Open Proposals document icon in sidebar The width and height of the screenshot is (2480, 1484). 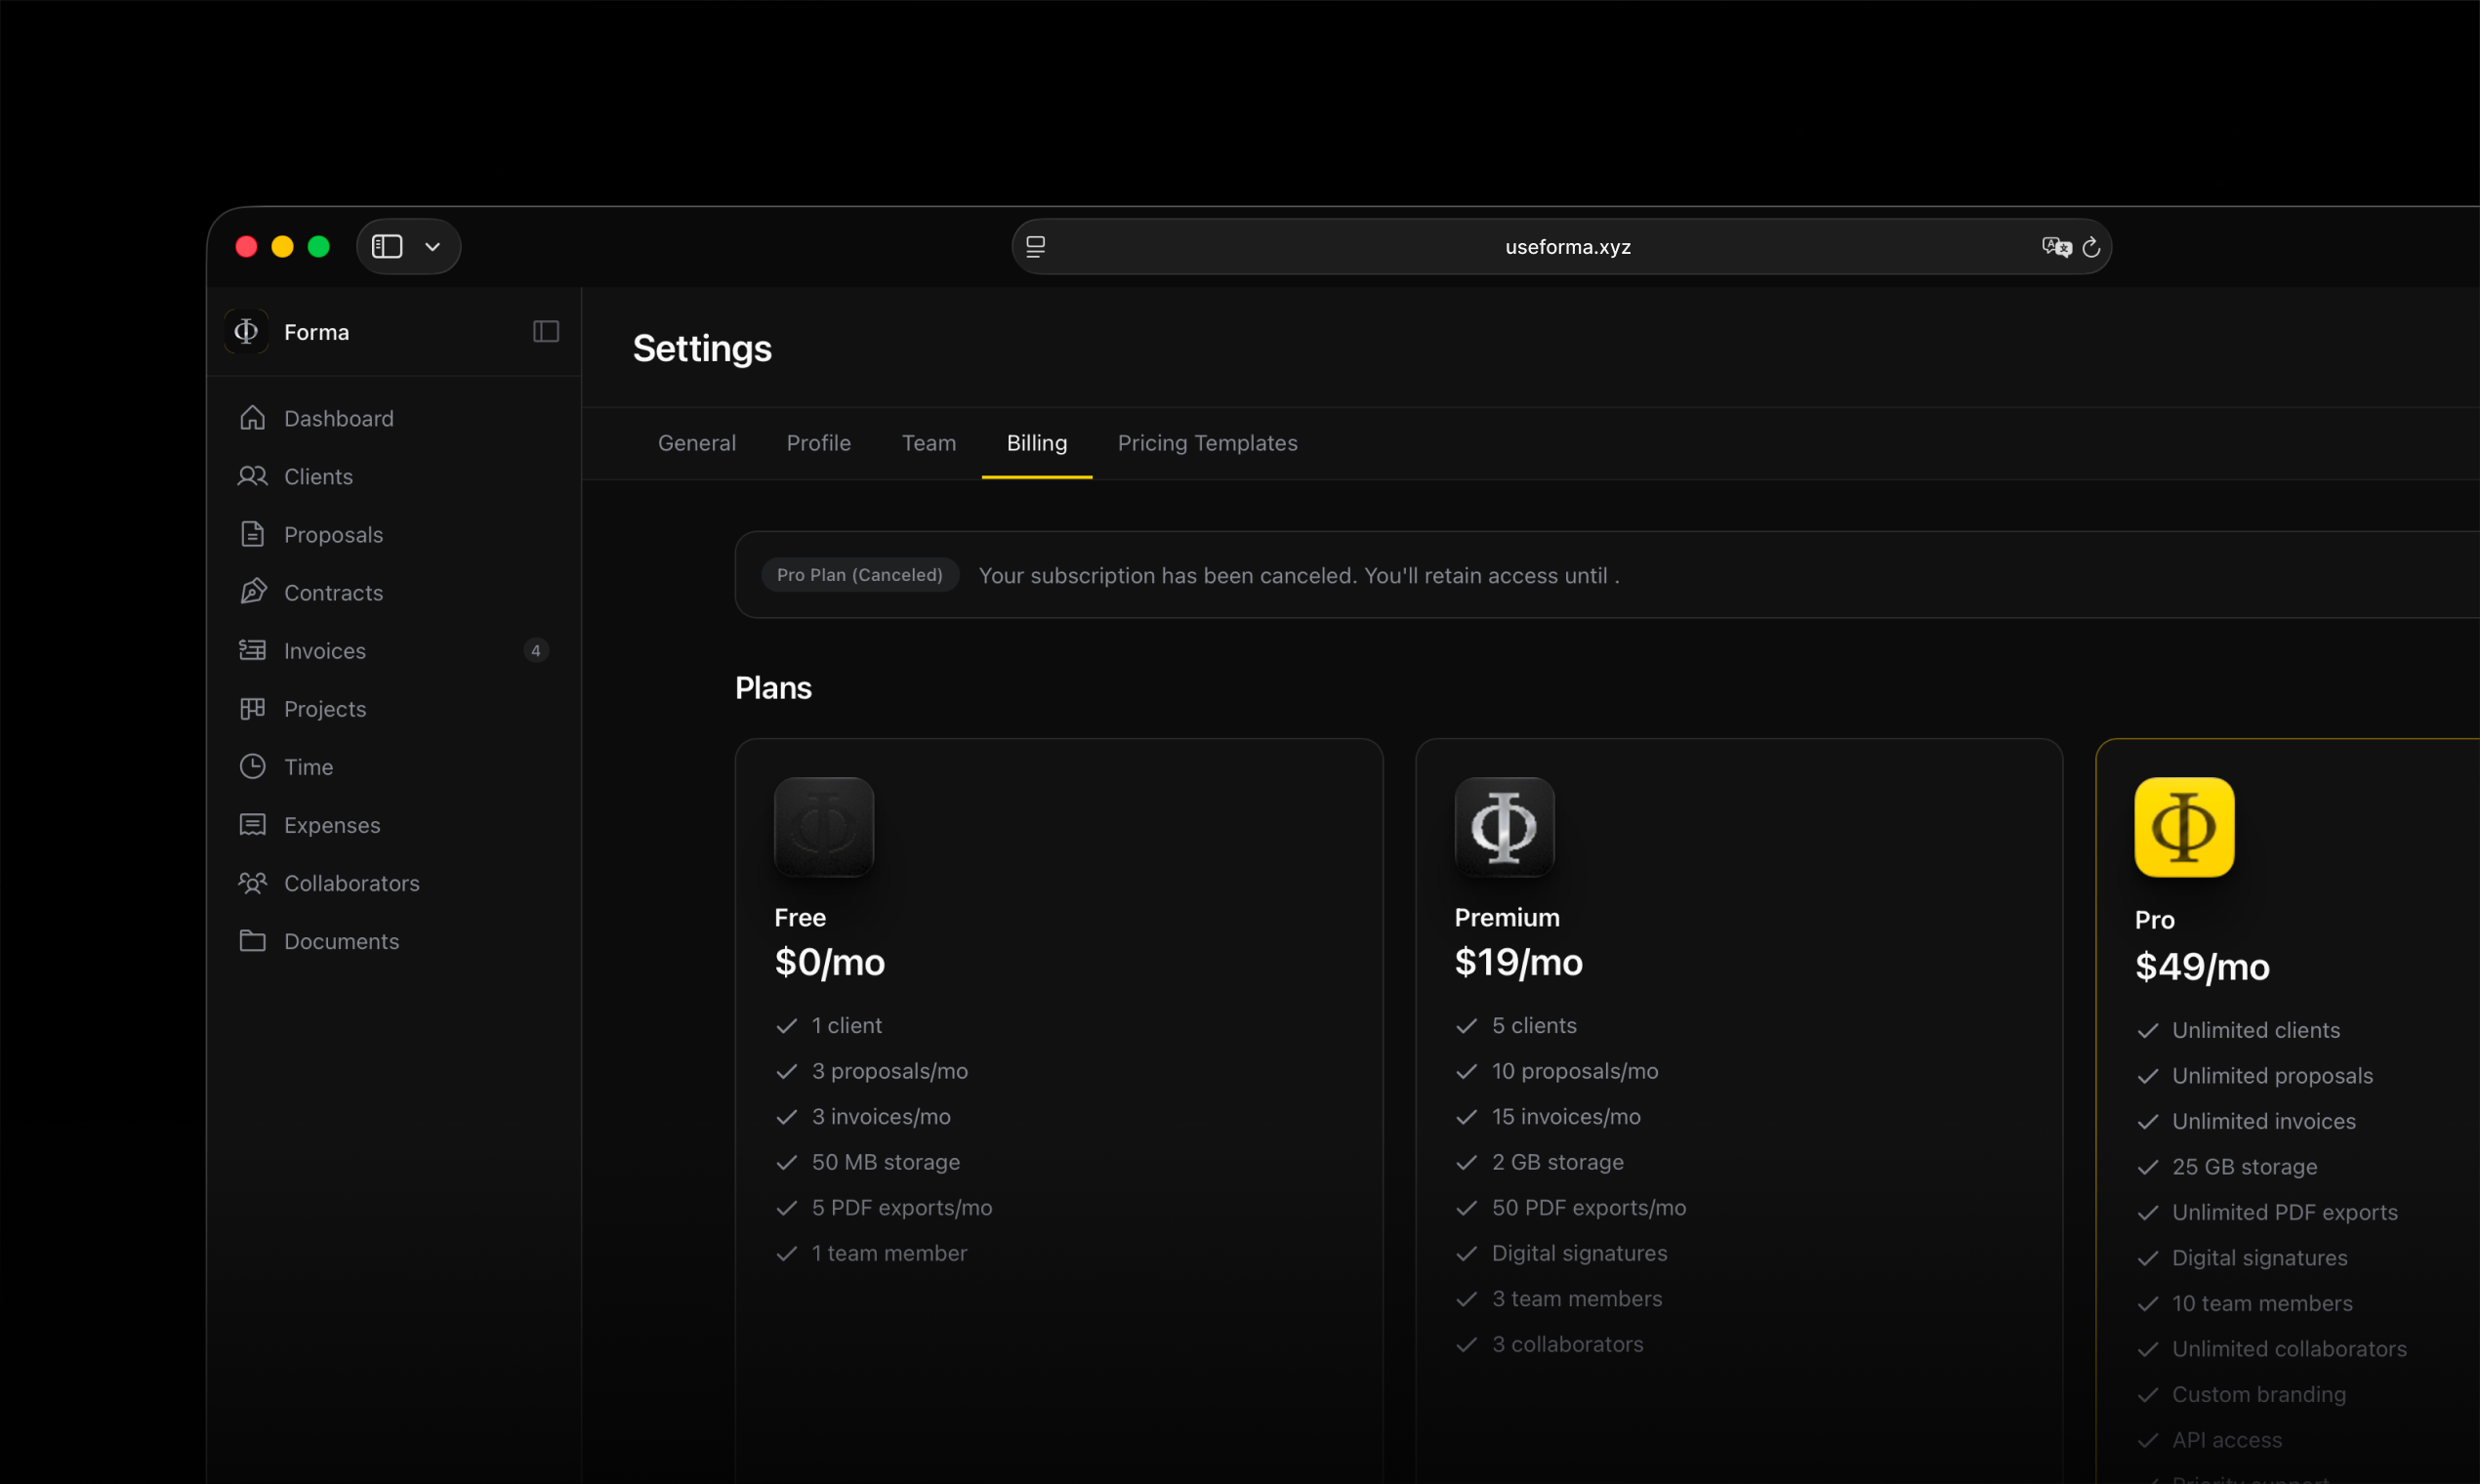tap(252, 534)
